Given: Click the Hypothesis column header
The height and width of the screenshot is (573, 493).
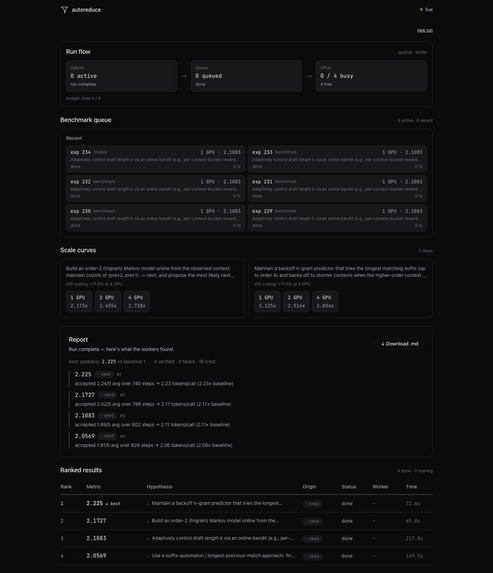Looking at the screenshot, I should point(159,487).
